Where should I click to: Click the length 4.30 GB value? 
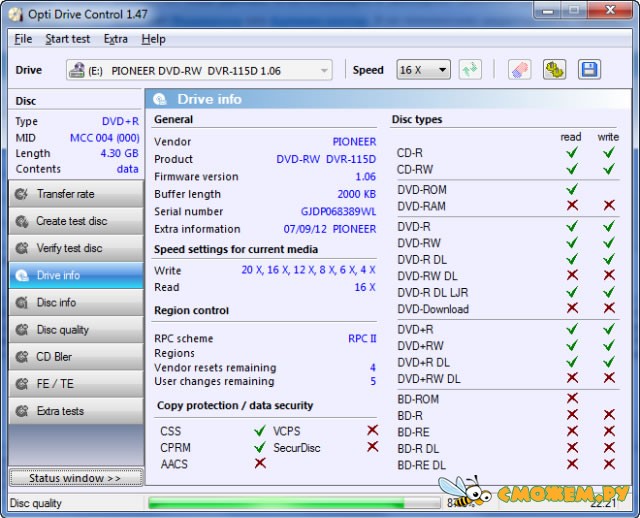119,153
